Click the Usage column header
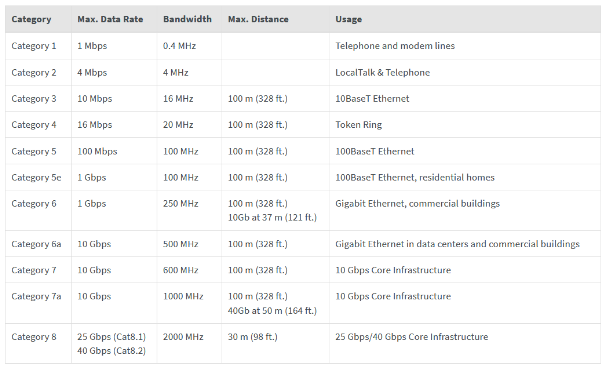 tap(348, 19)
